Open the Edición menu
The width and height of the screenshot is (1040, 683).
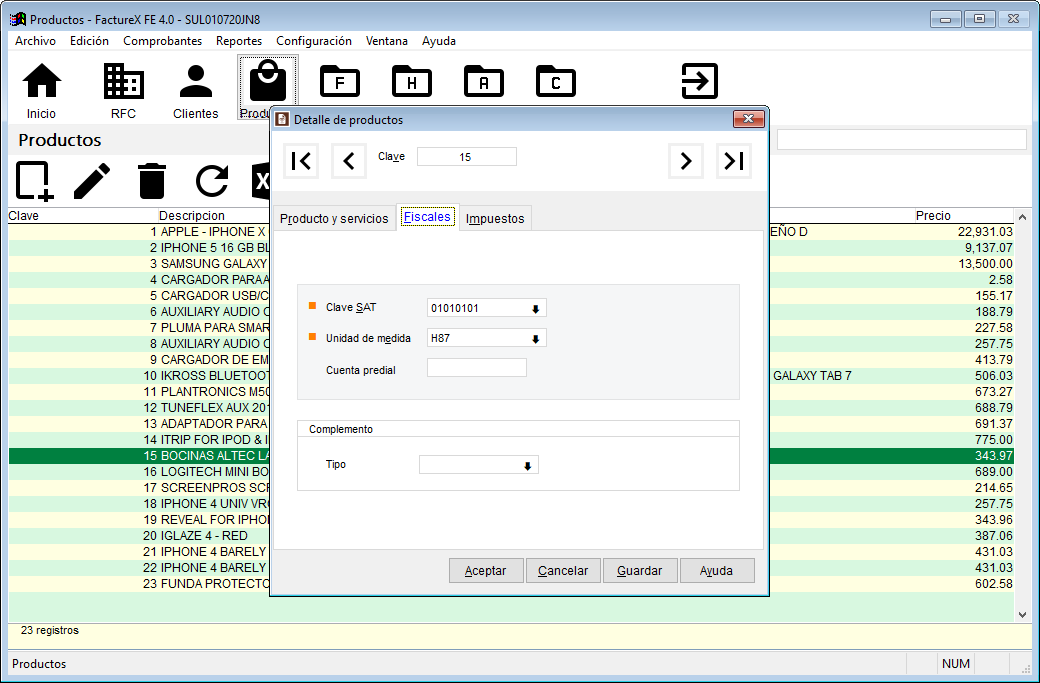(90, 41)
